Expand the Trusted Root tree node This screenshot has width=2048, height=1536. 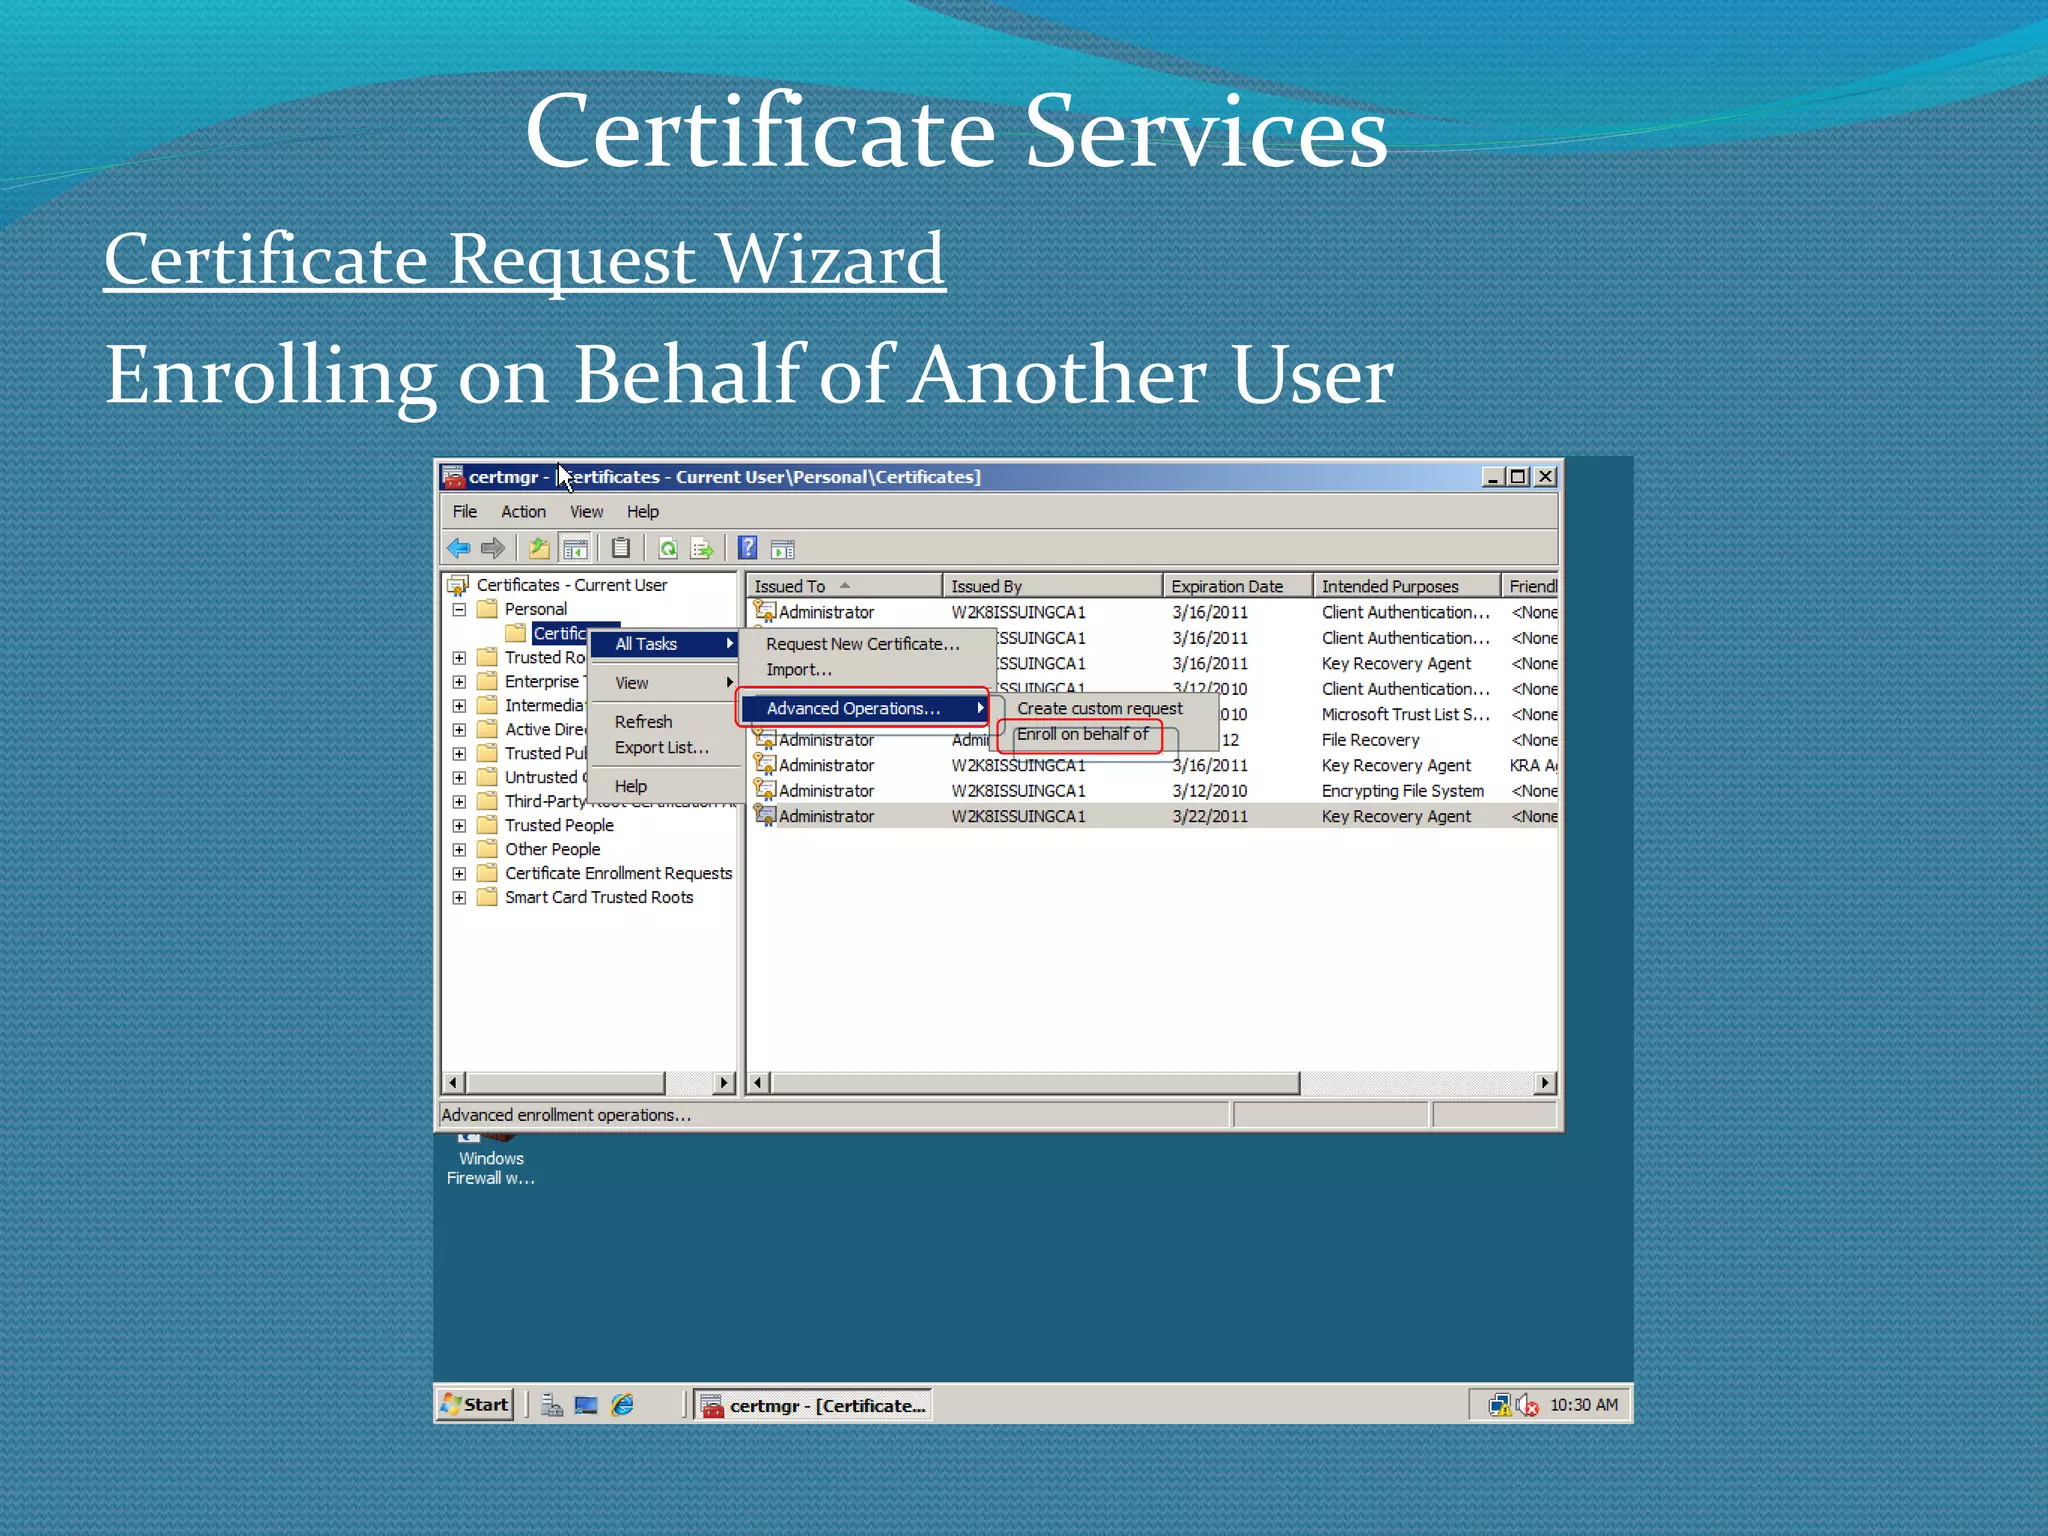(x=459, y=657)
